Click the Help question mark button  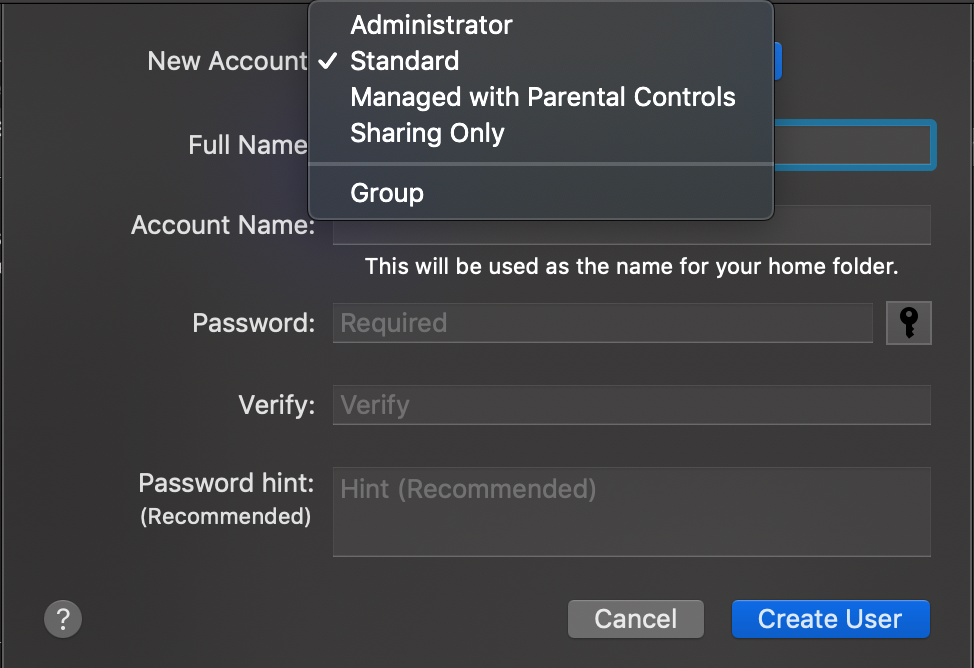point(63,618)
